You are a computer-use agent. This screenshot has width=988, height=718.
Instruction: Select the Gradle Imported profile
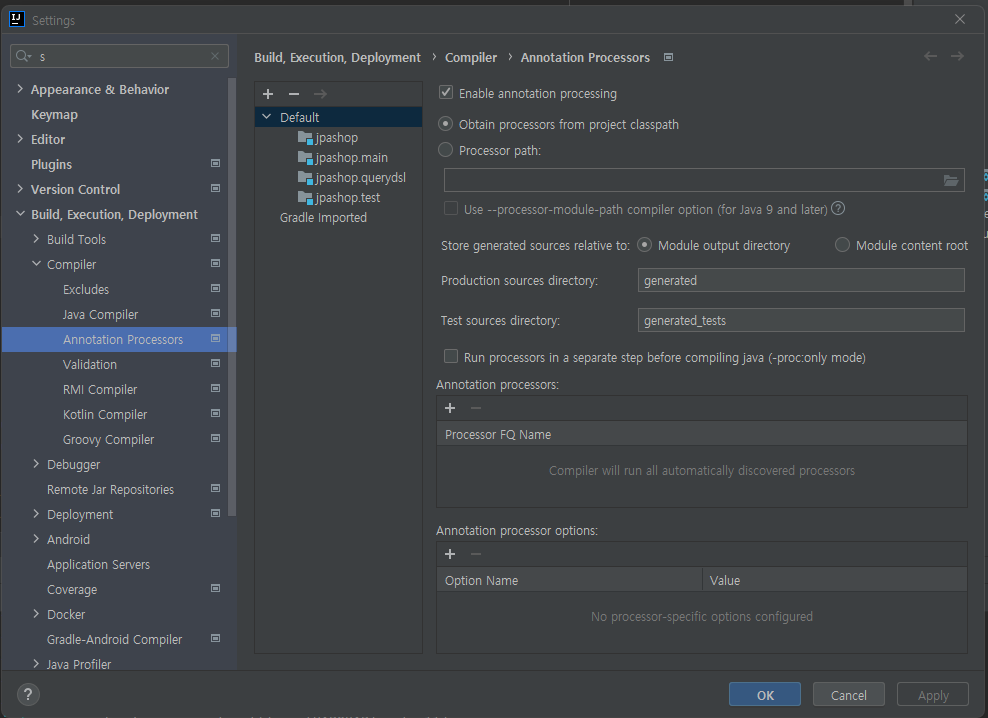(x=323, y=217)
